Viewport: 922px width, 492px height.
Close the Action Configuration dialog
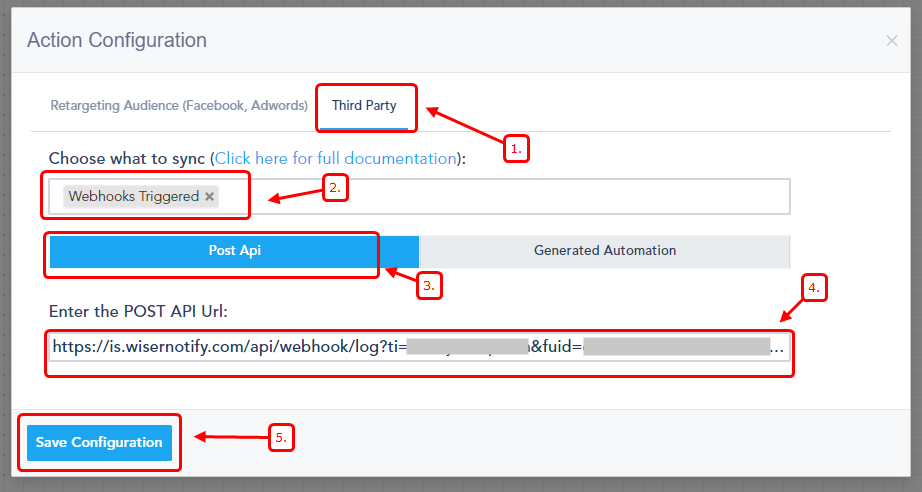click(892, 41)
